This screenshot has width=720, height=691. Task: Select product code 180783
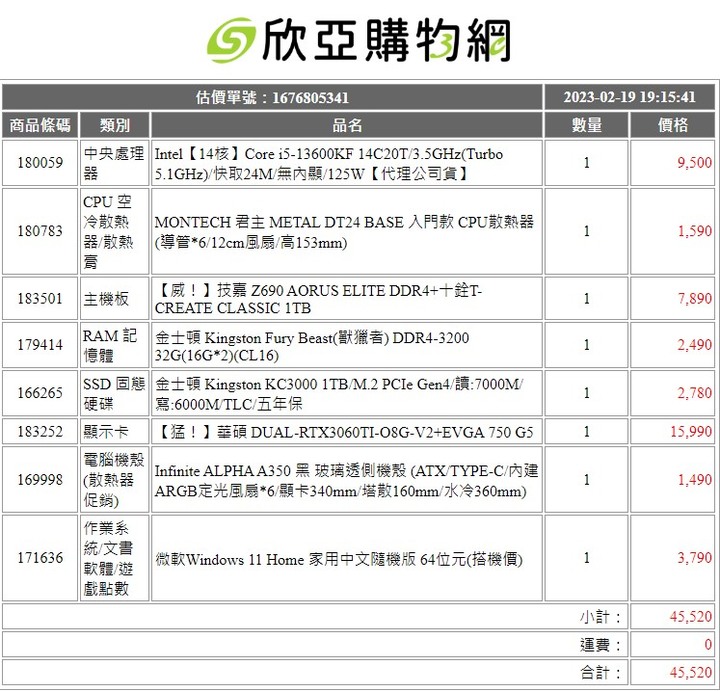pyautogui.click(x=40, y=231)
